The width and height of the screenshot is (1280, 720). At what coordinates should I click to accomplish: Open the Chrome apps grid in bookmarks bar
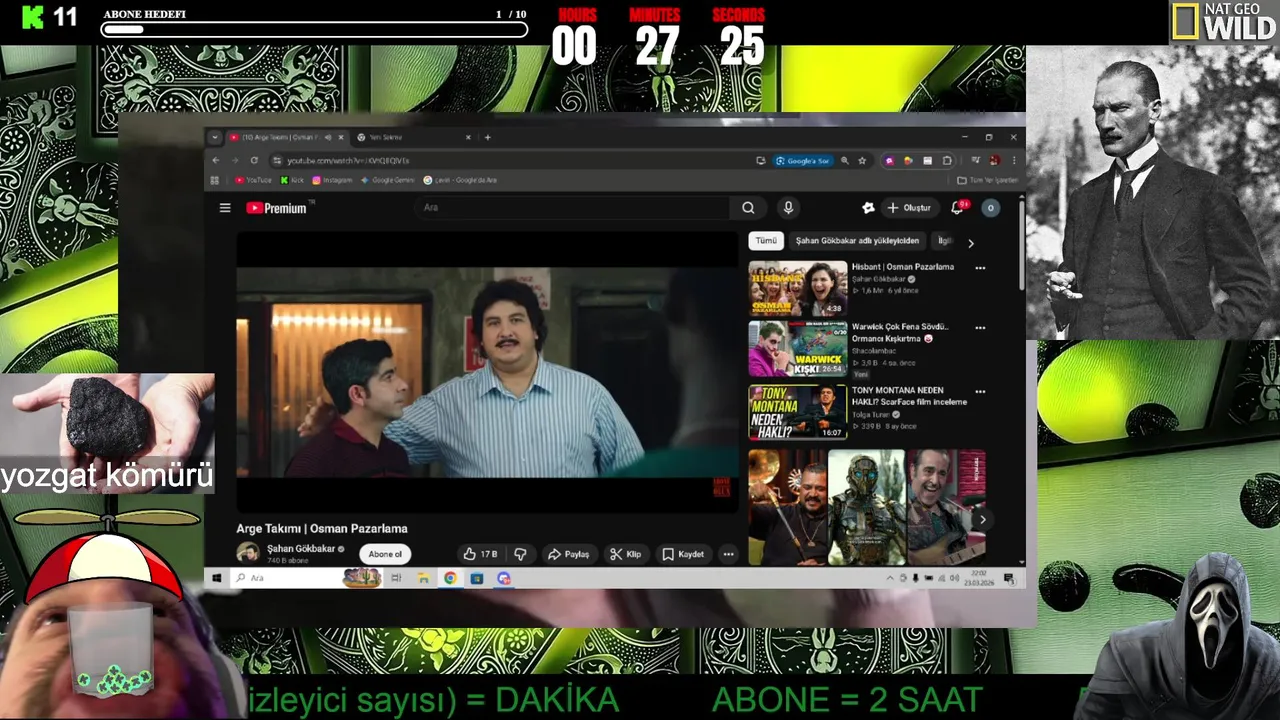coord(214,180)
